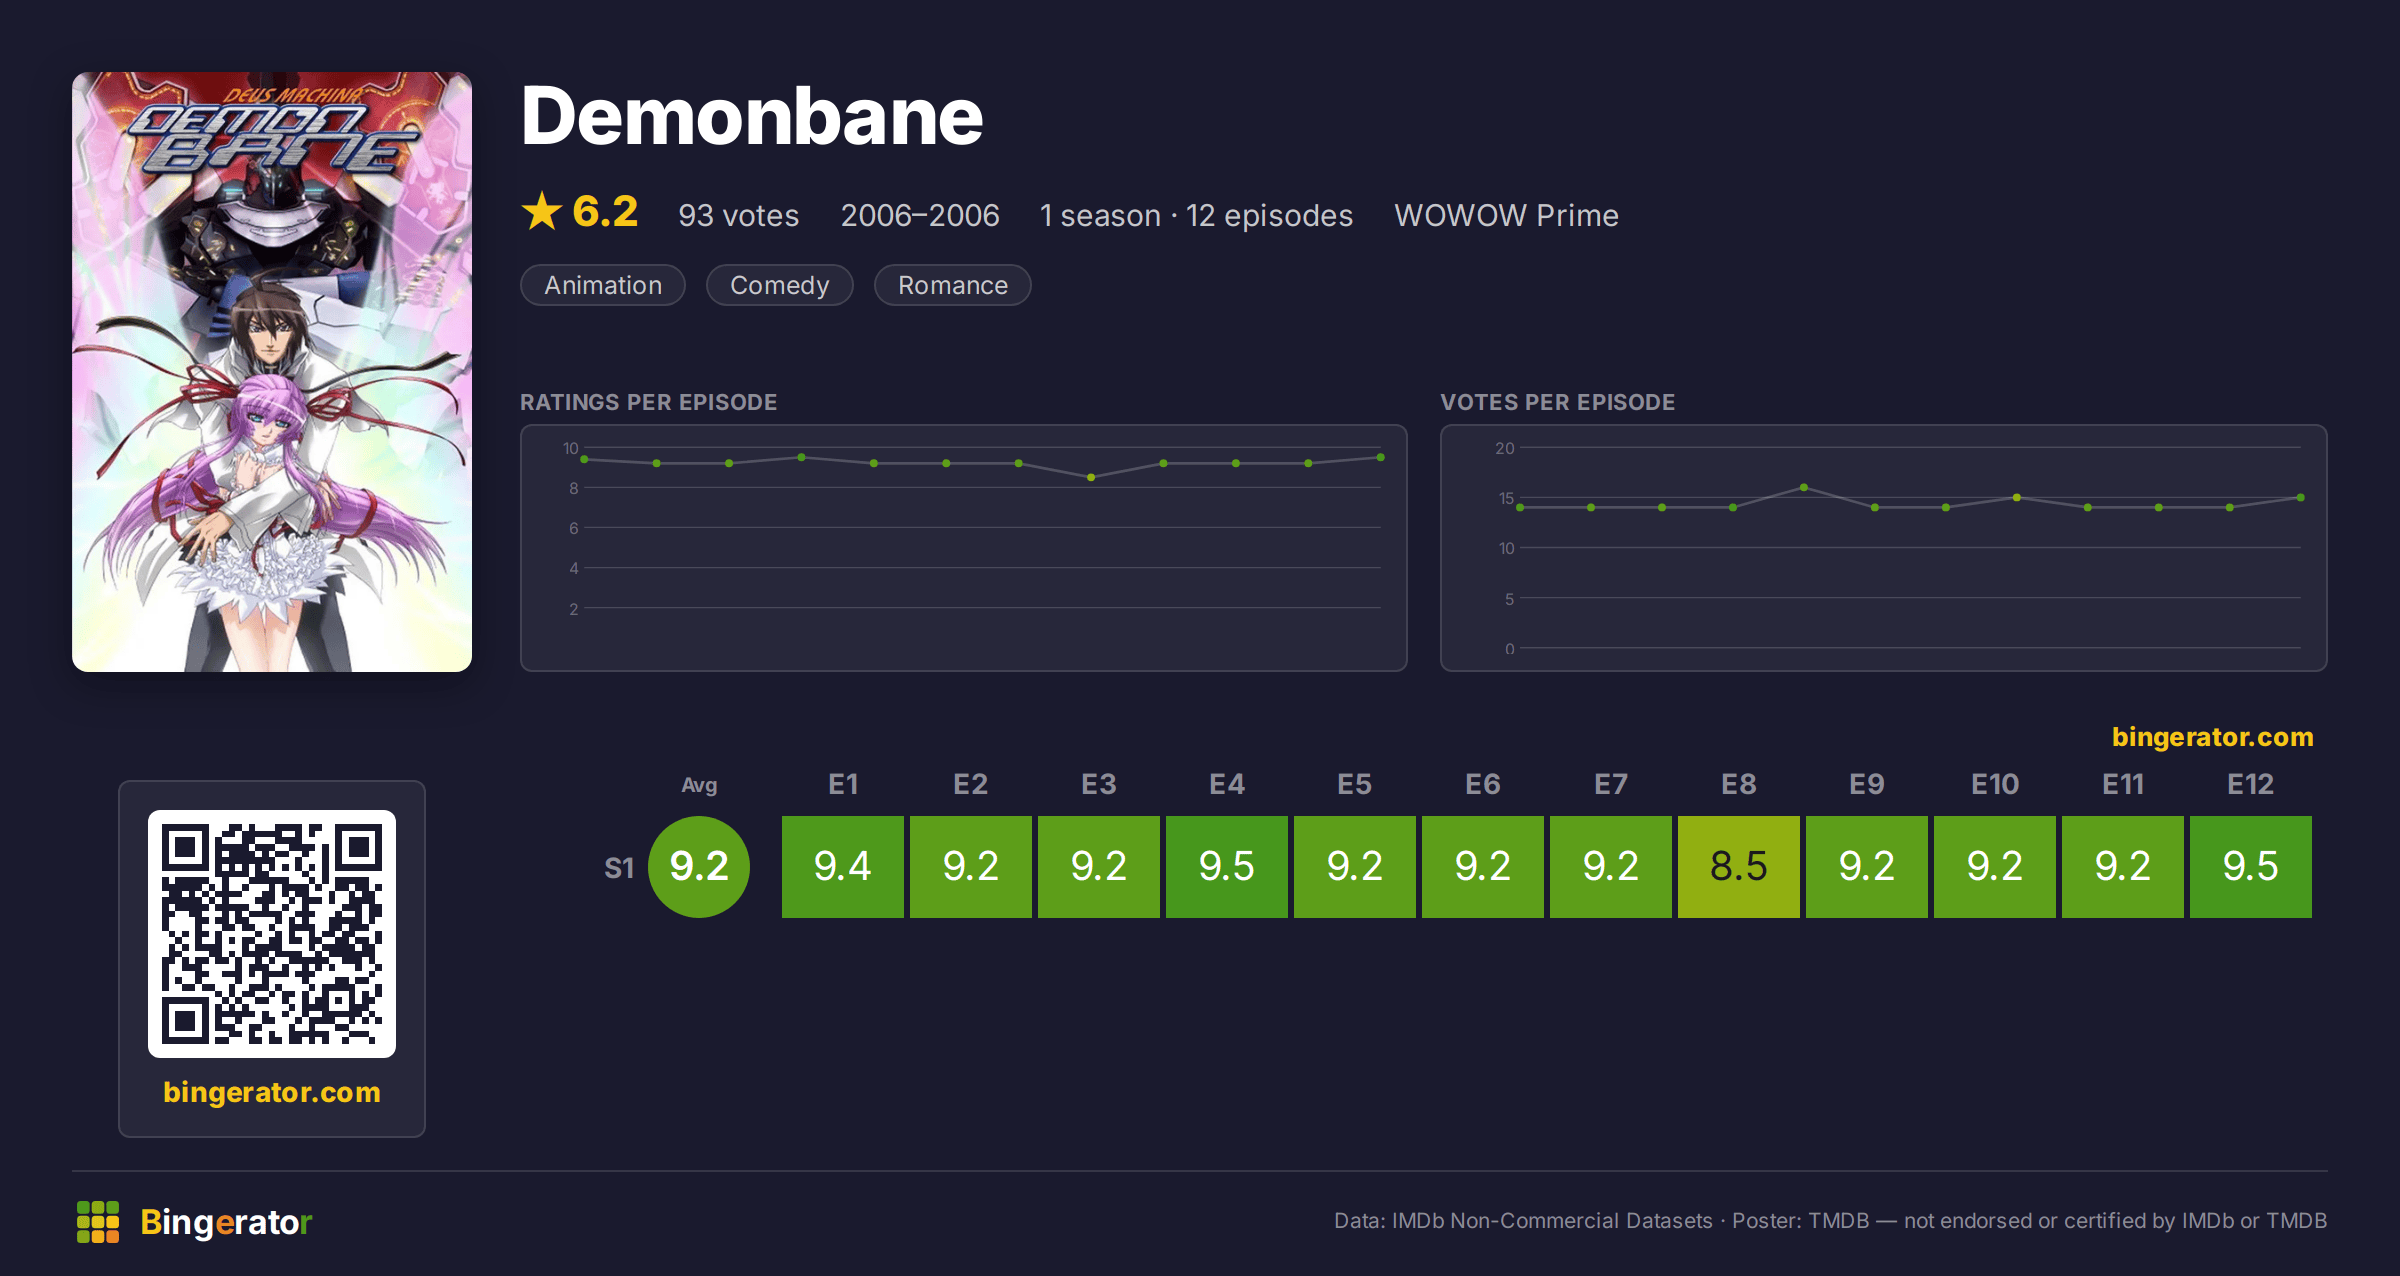
Task: Click the S1 average 9.2 circle
Action: click(699, 867)
